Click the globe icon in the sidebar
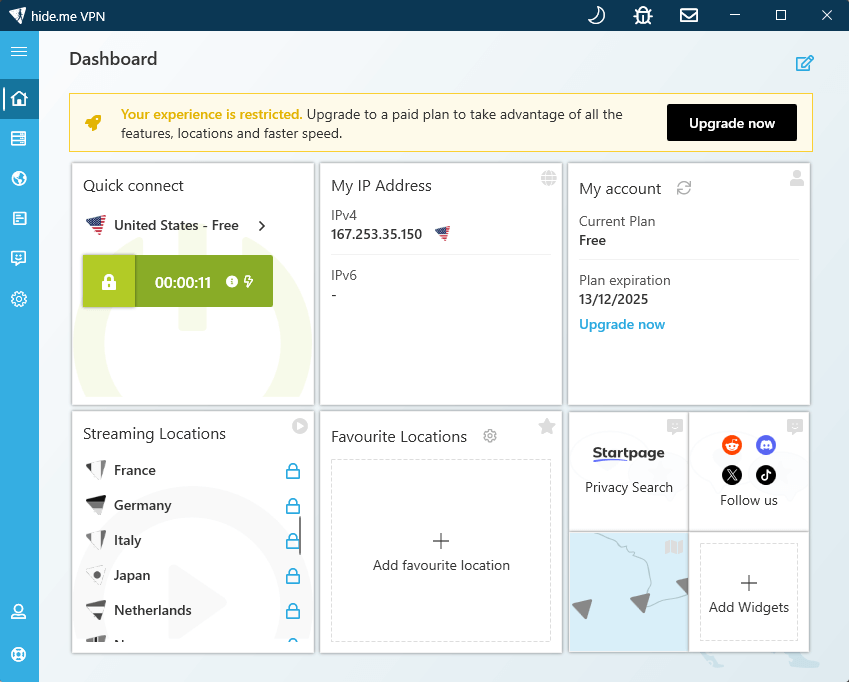The height and width of the screenshot is (682, 849). 19,179
